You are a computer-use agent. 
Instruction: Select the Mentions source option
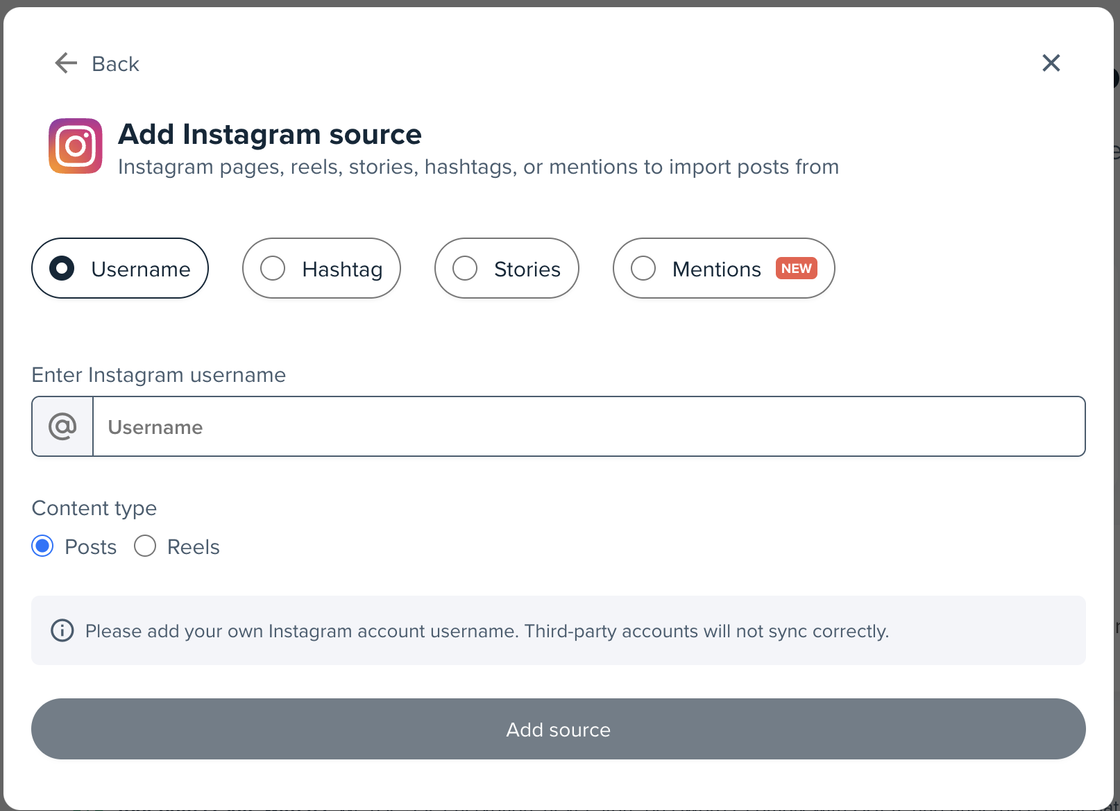tap(724, 269)
